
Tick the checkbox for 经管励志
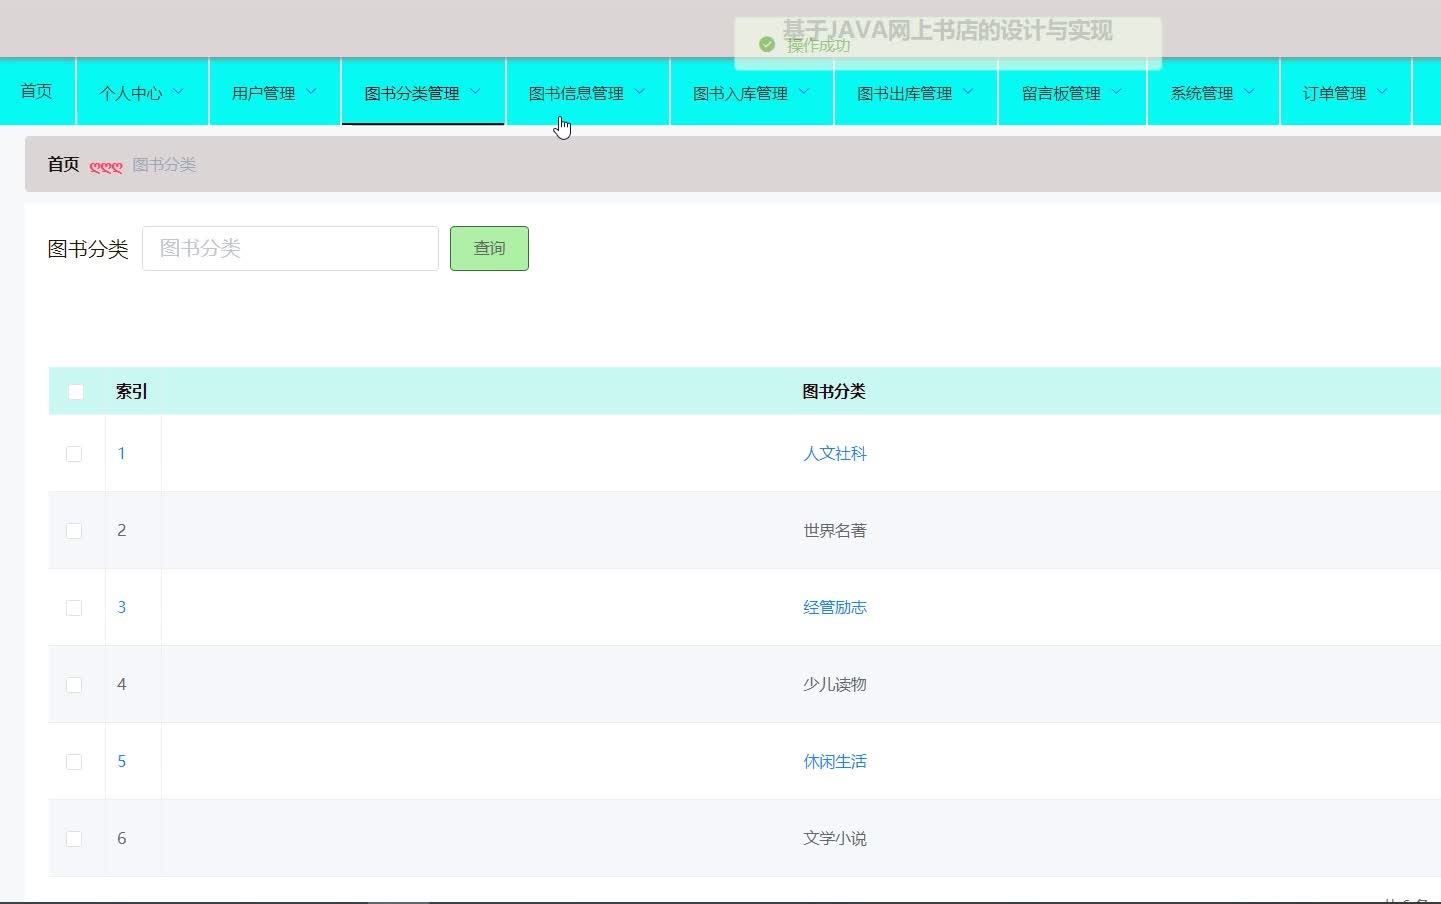[x=74, y=608]
